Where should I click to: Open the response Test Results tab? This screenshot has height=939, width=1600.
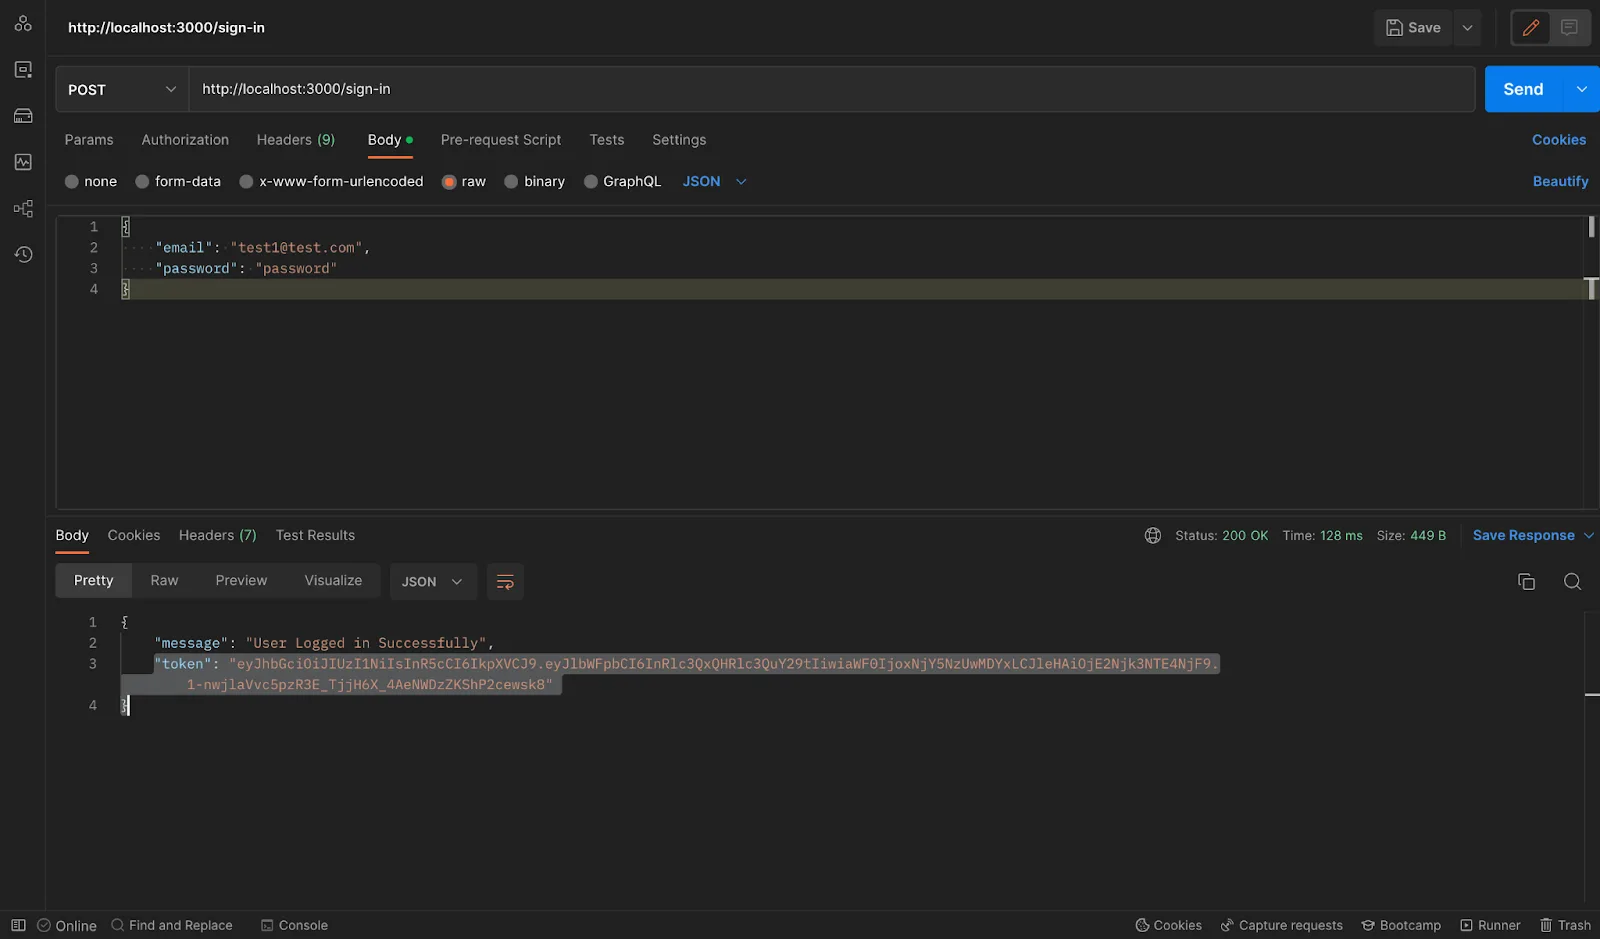point(315,536)
